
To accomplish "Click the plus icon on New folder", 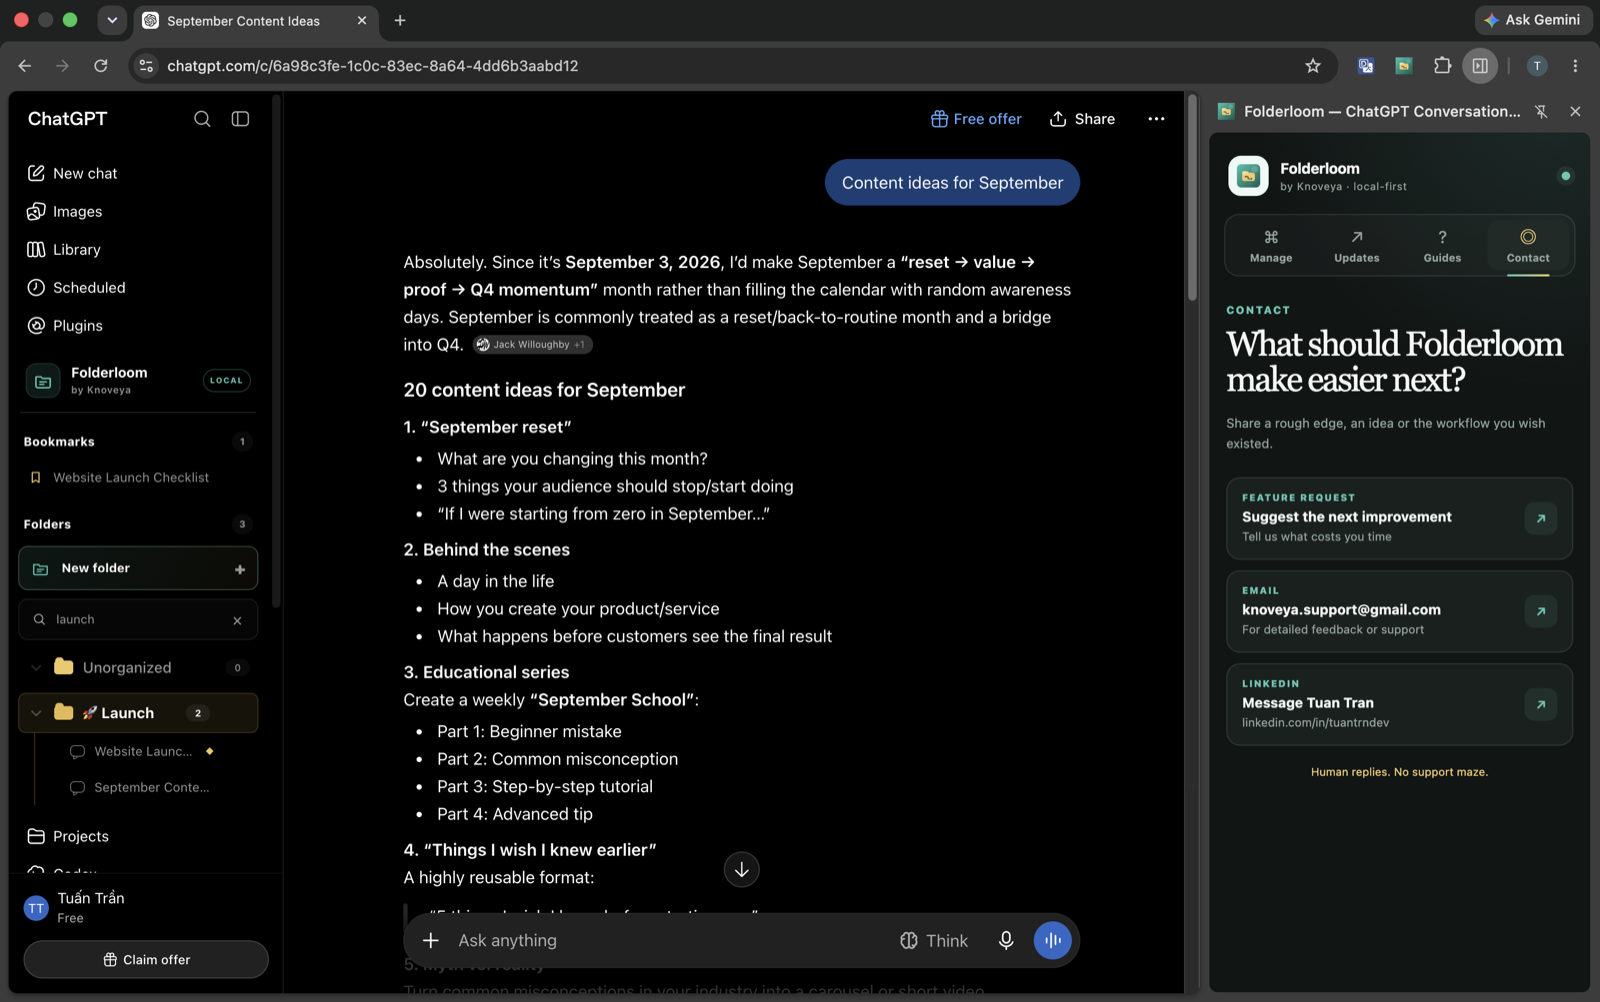I will pyautogui.click(x=240, y=569).
